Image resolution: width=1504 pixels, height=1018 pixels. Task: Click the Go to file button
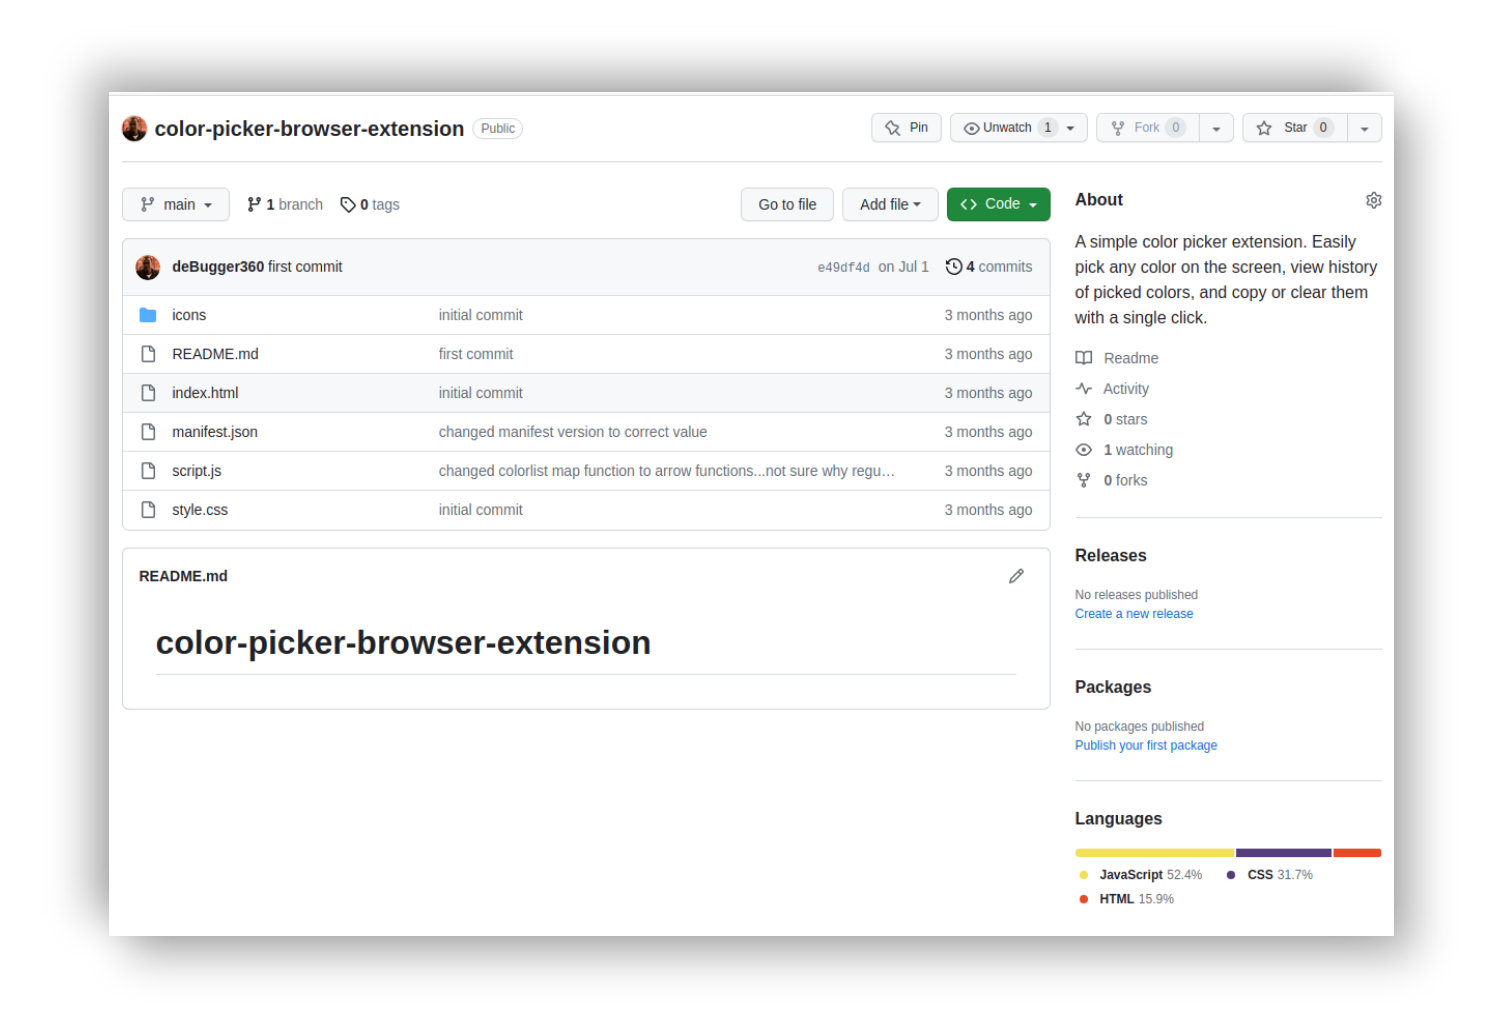[x=787, y=205]
